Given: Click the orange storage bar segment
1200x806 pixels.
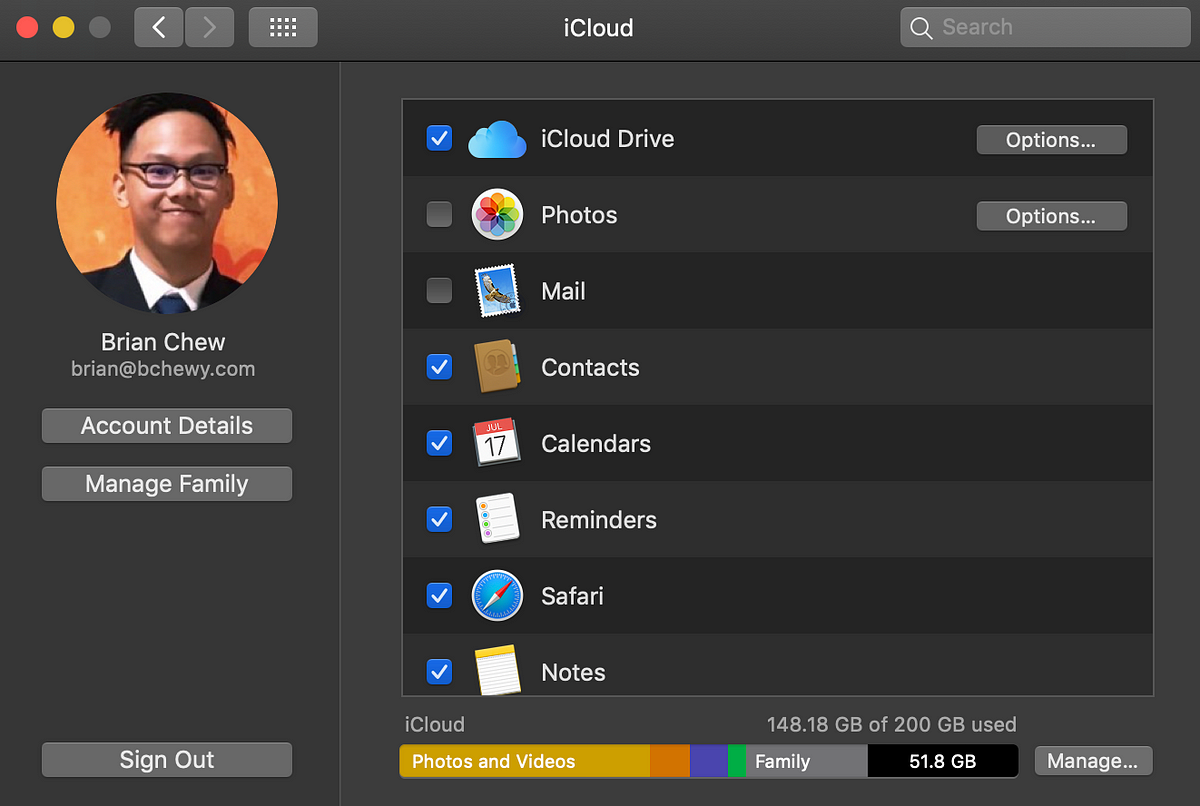Looking at the screenshot, I should click(670, 761).
